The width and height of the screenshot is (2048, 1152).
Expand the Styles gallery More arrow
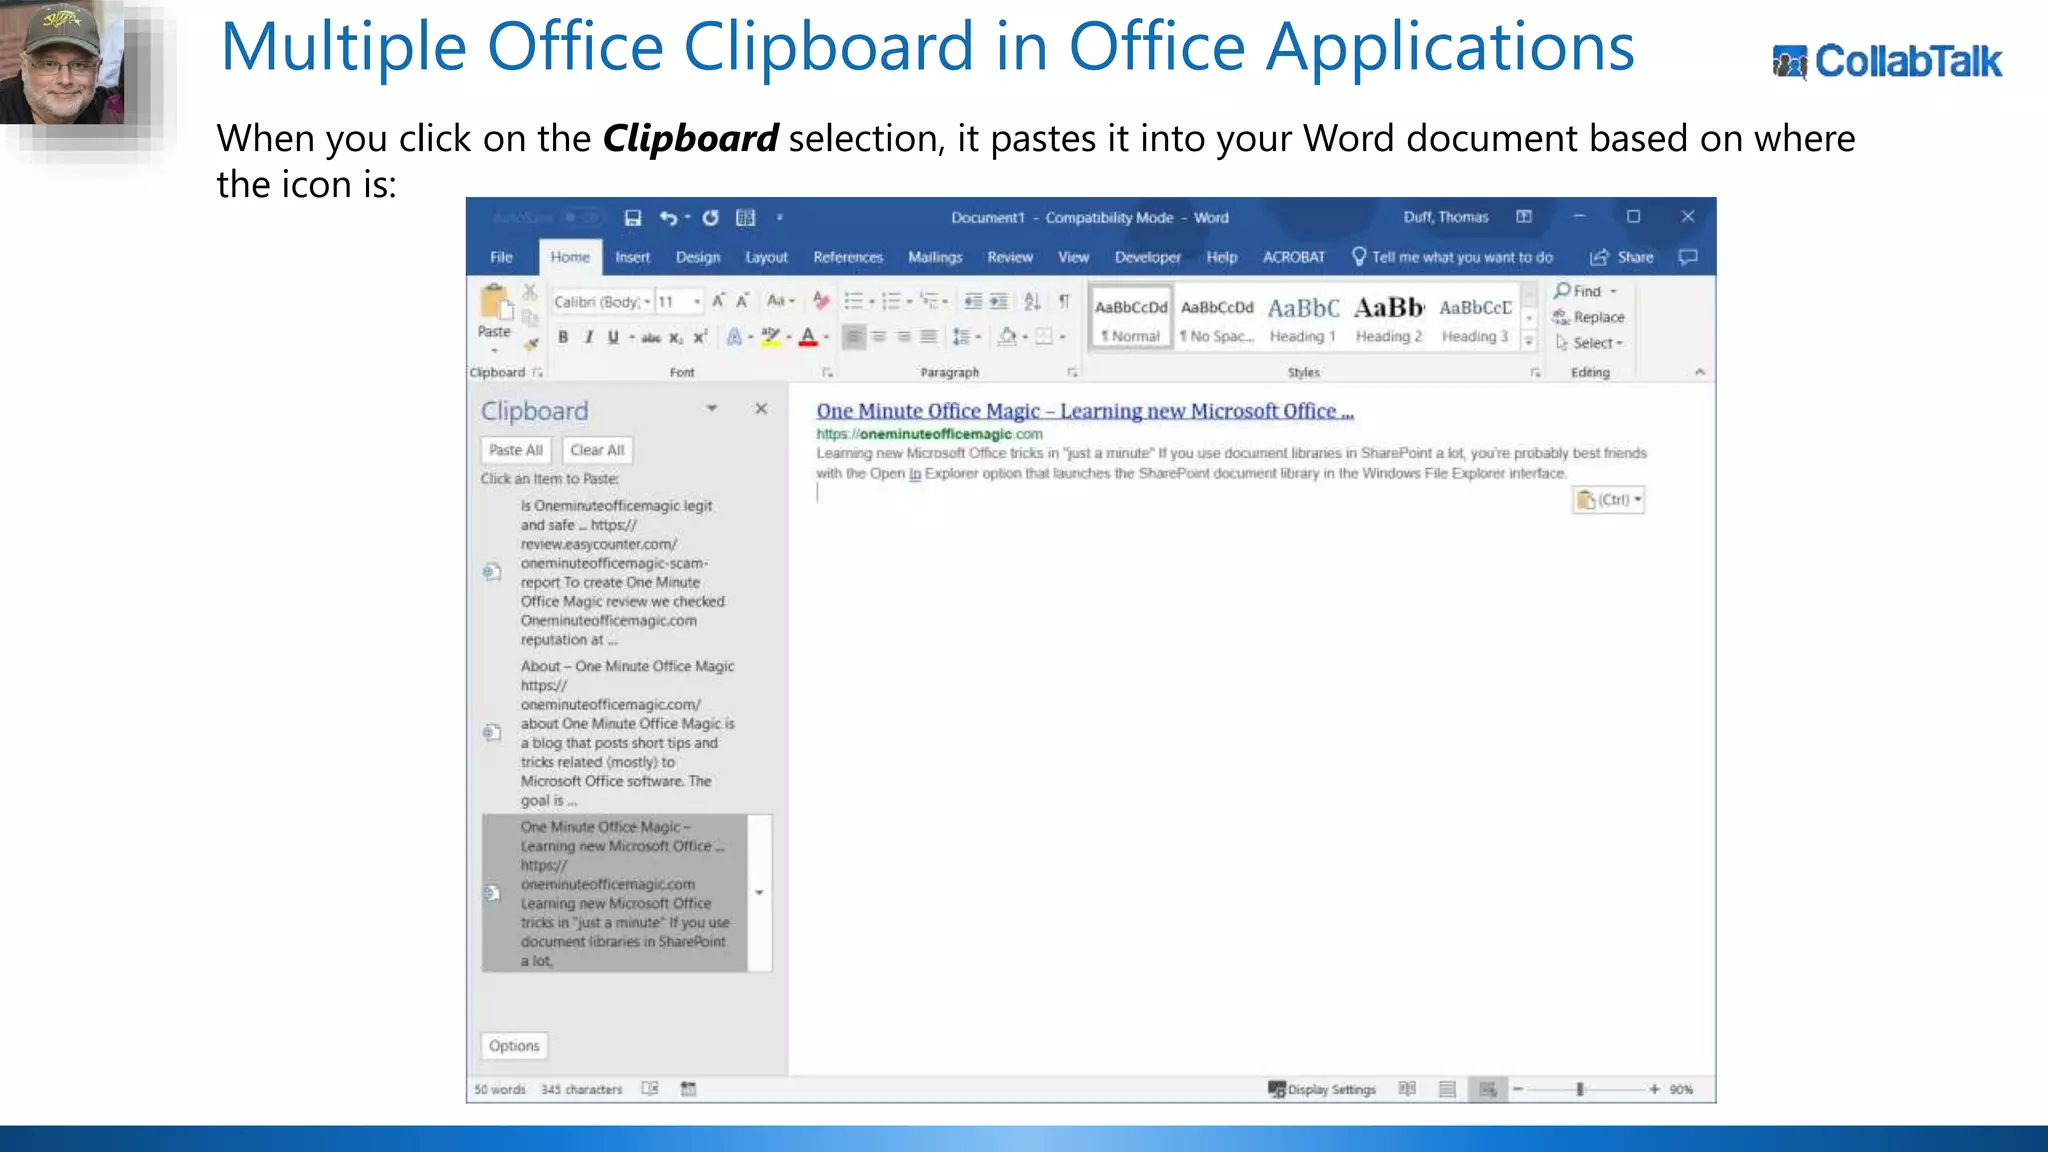pos(1529,342)
